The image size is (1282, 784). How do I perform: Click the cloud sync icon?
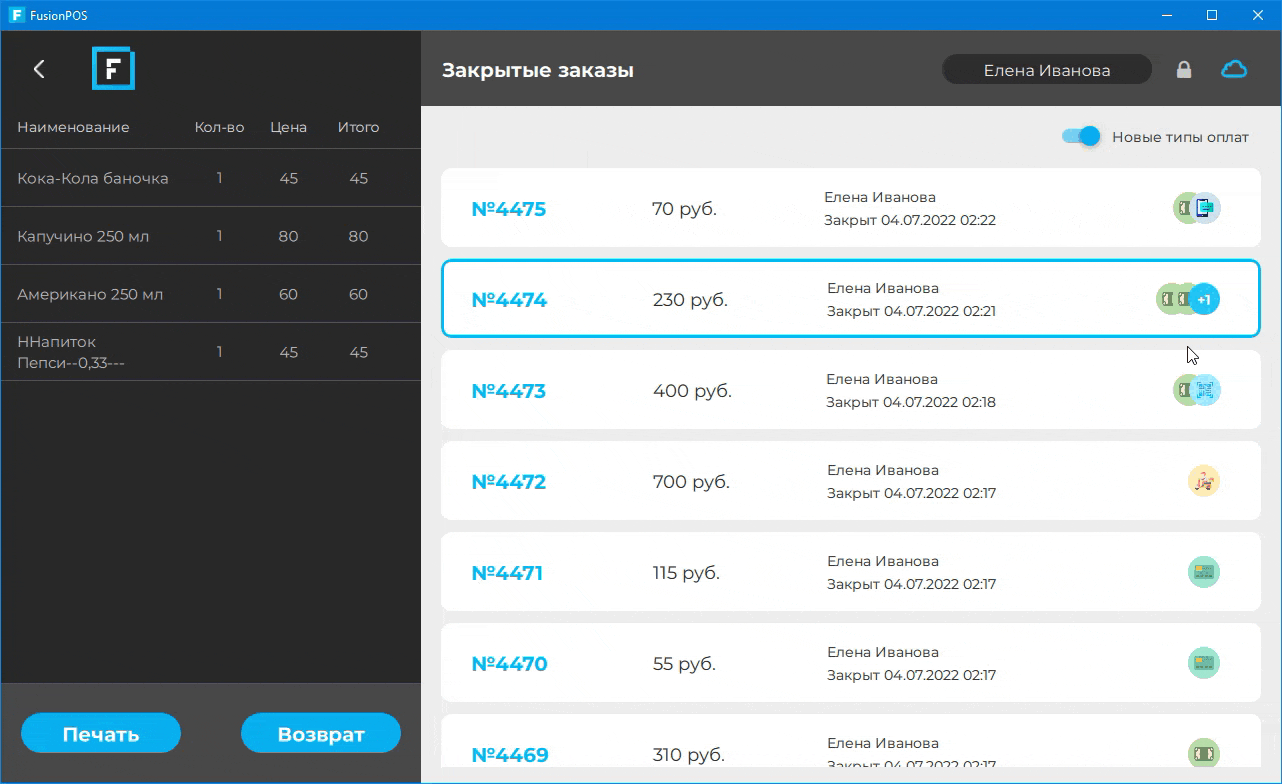(x=1234, y=69)
